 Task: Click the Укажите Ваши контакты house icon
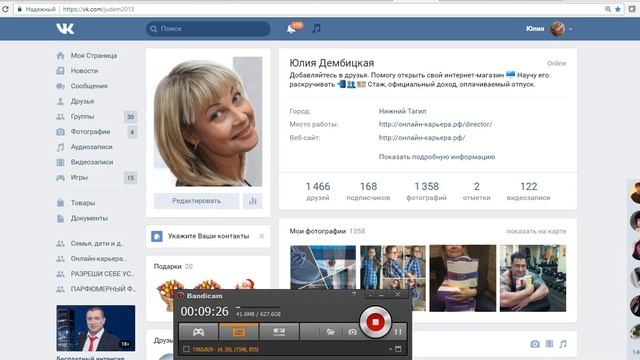click(157, 236)
